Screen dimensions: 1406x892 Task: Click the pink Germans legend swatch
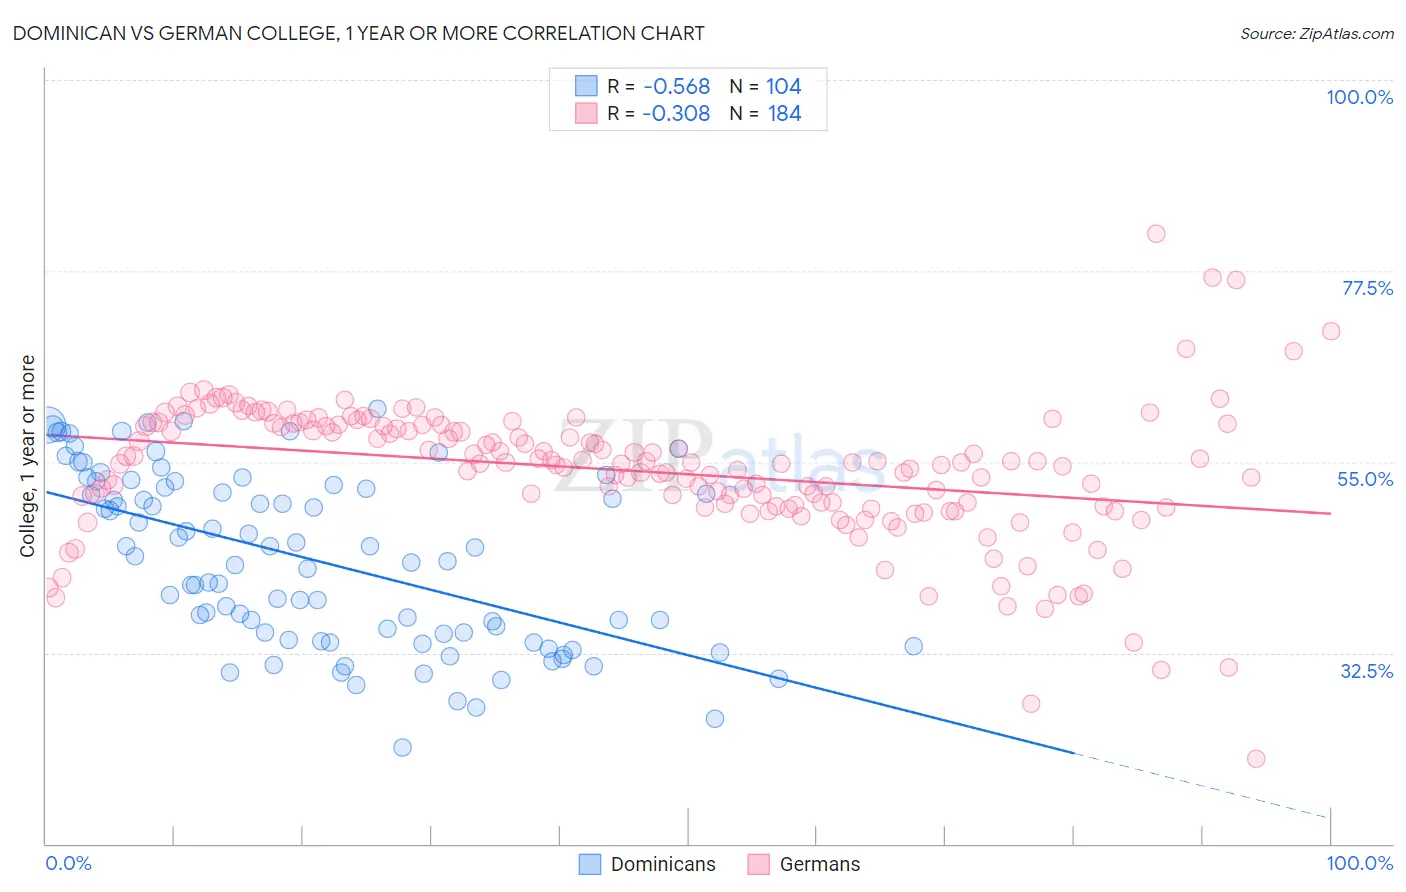tap(759, 864)
